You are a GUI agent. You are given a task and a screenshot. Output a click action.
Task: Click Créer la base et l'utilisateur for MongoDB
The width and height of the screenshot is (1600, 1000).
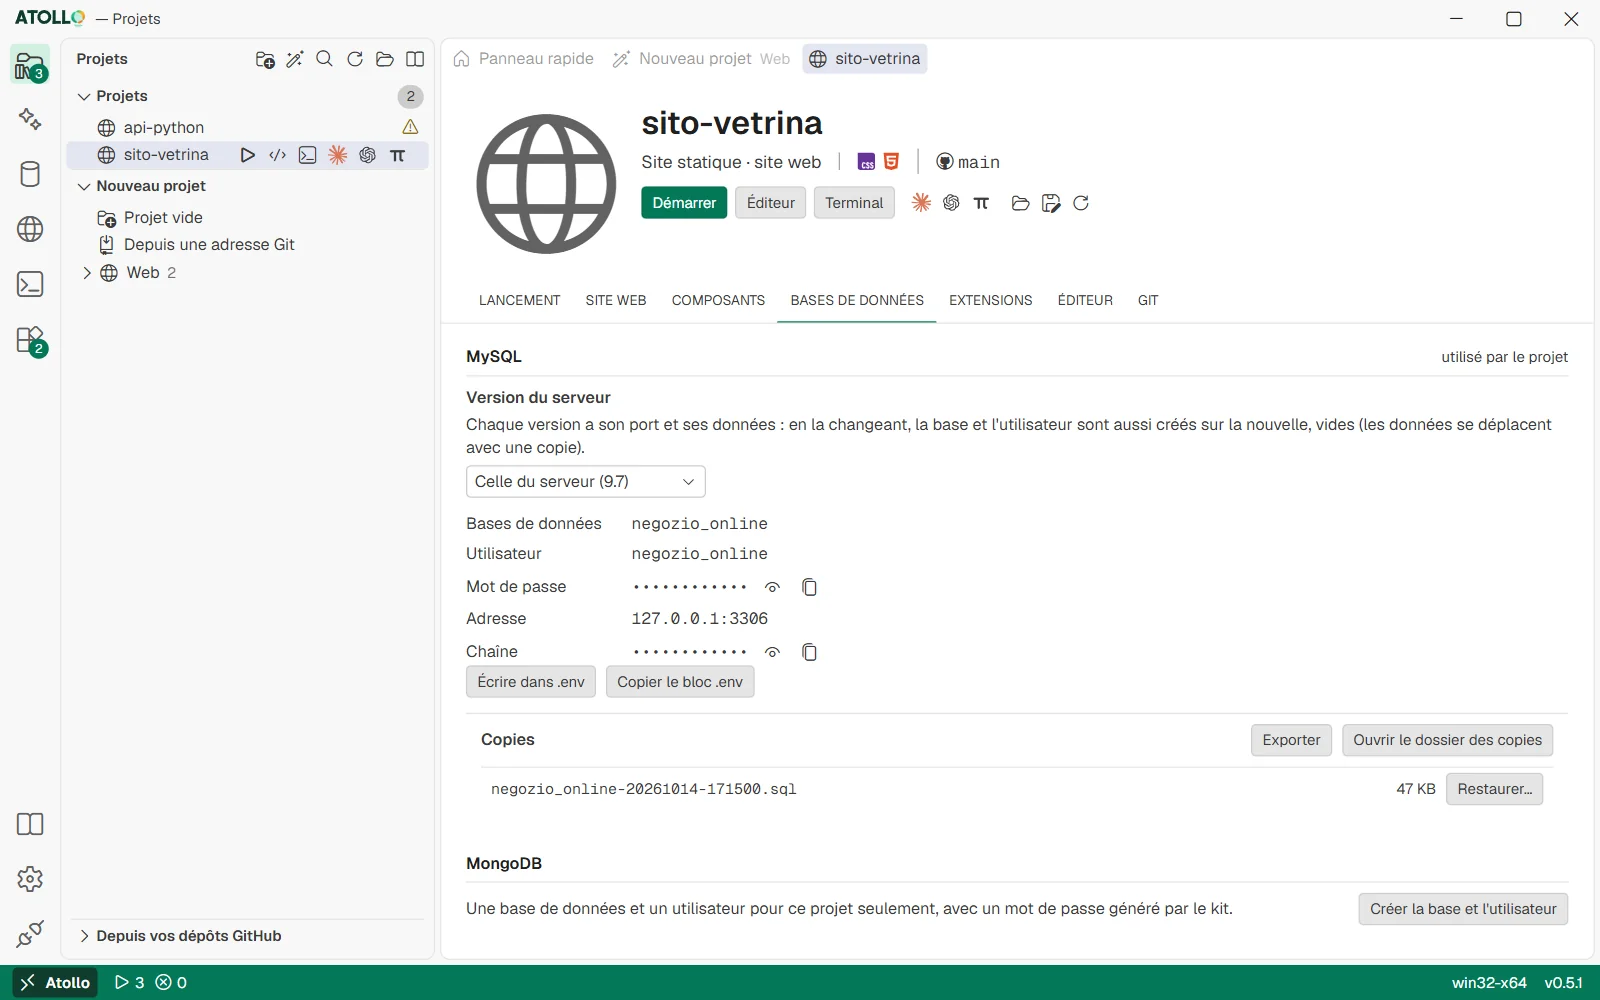point(1463,909)
